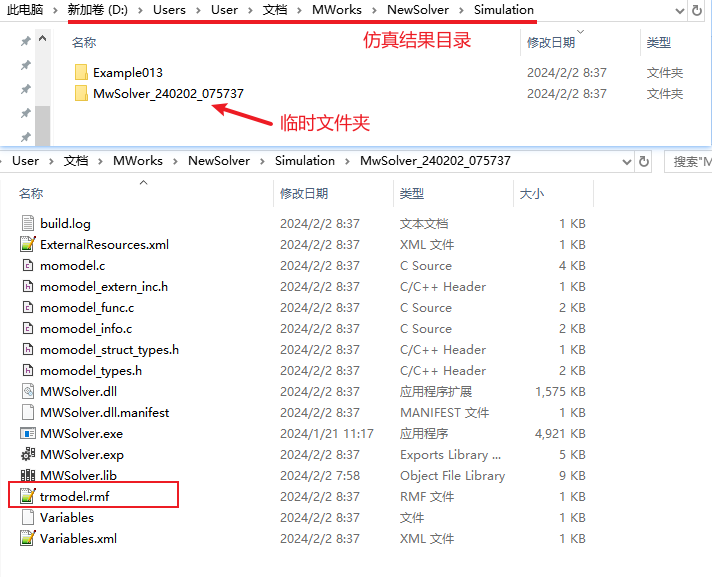Select the ExternalResources.xml file icon
The width and height of the screenshot is (712, 577).
(28, 245)
